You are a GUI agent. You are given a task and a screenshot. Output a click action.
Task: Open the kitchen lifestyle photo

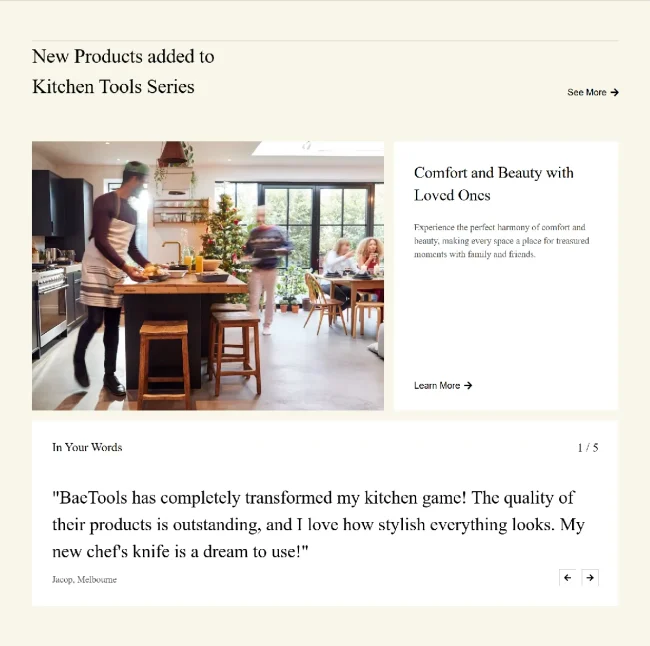(x=208, y=276)
